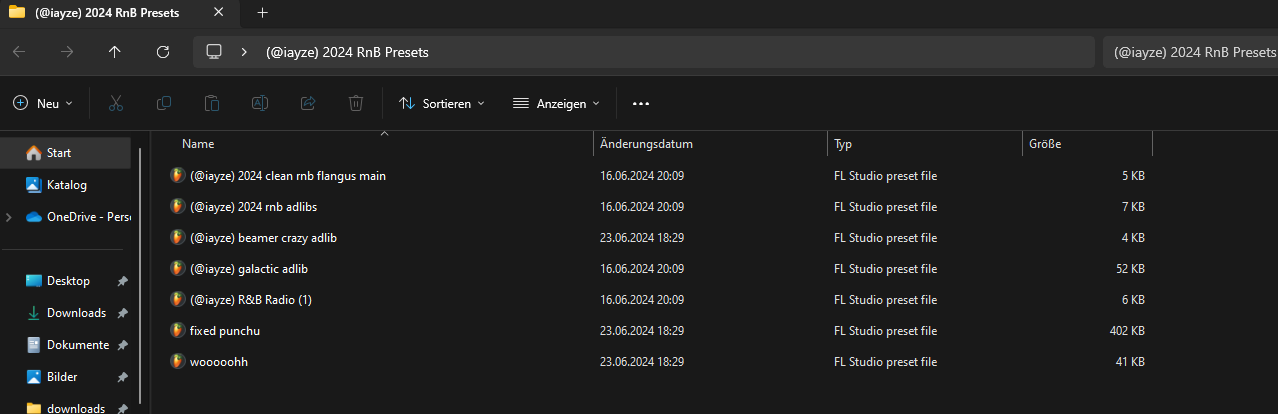Image resolution: width=1278 pixels, height=414 pixels.
Task: Click the Copy icon in the toolbar
Action: (164, 103)
